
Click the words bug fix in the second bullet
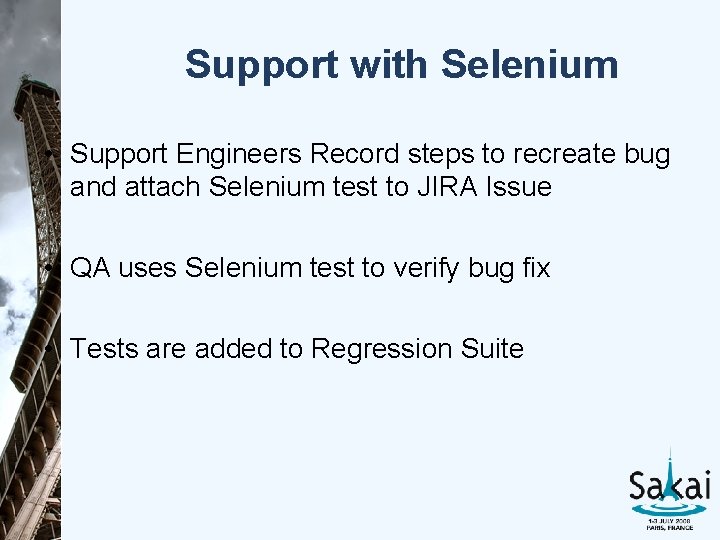[x=509, y=268]
